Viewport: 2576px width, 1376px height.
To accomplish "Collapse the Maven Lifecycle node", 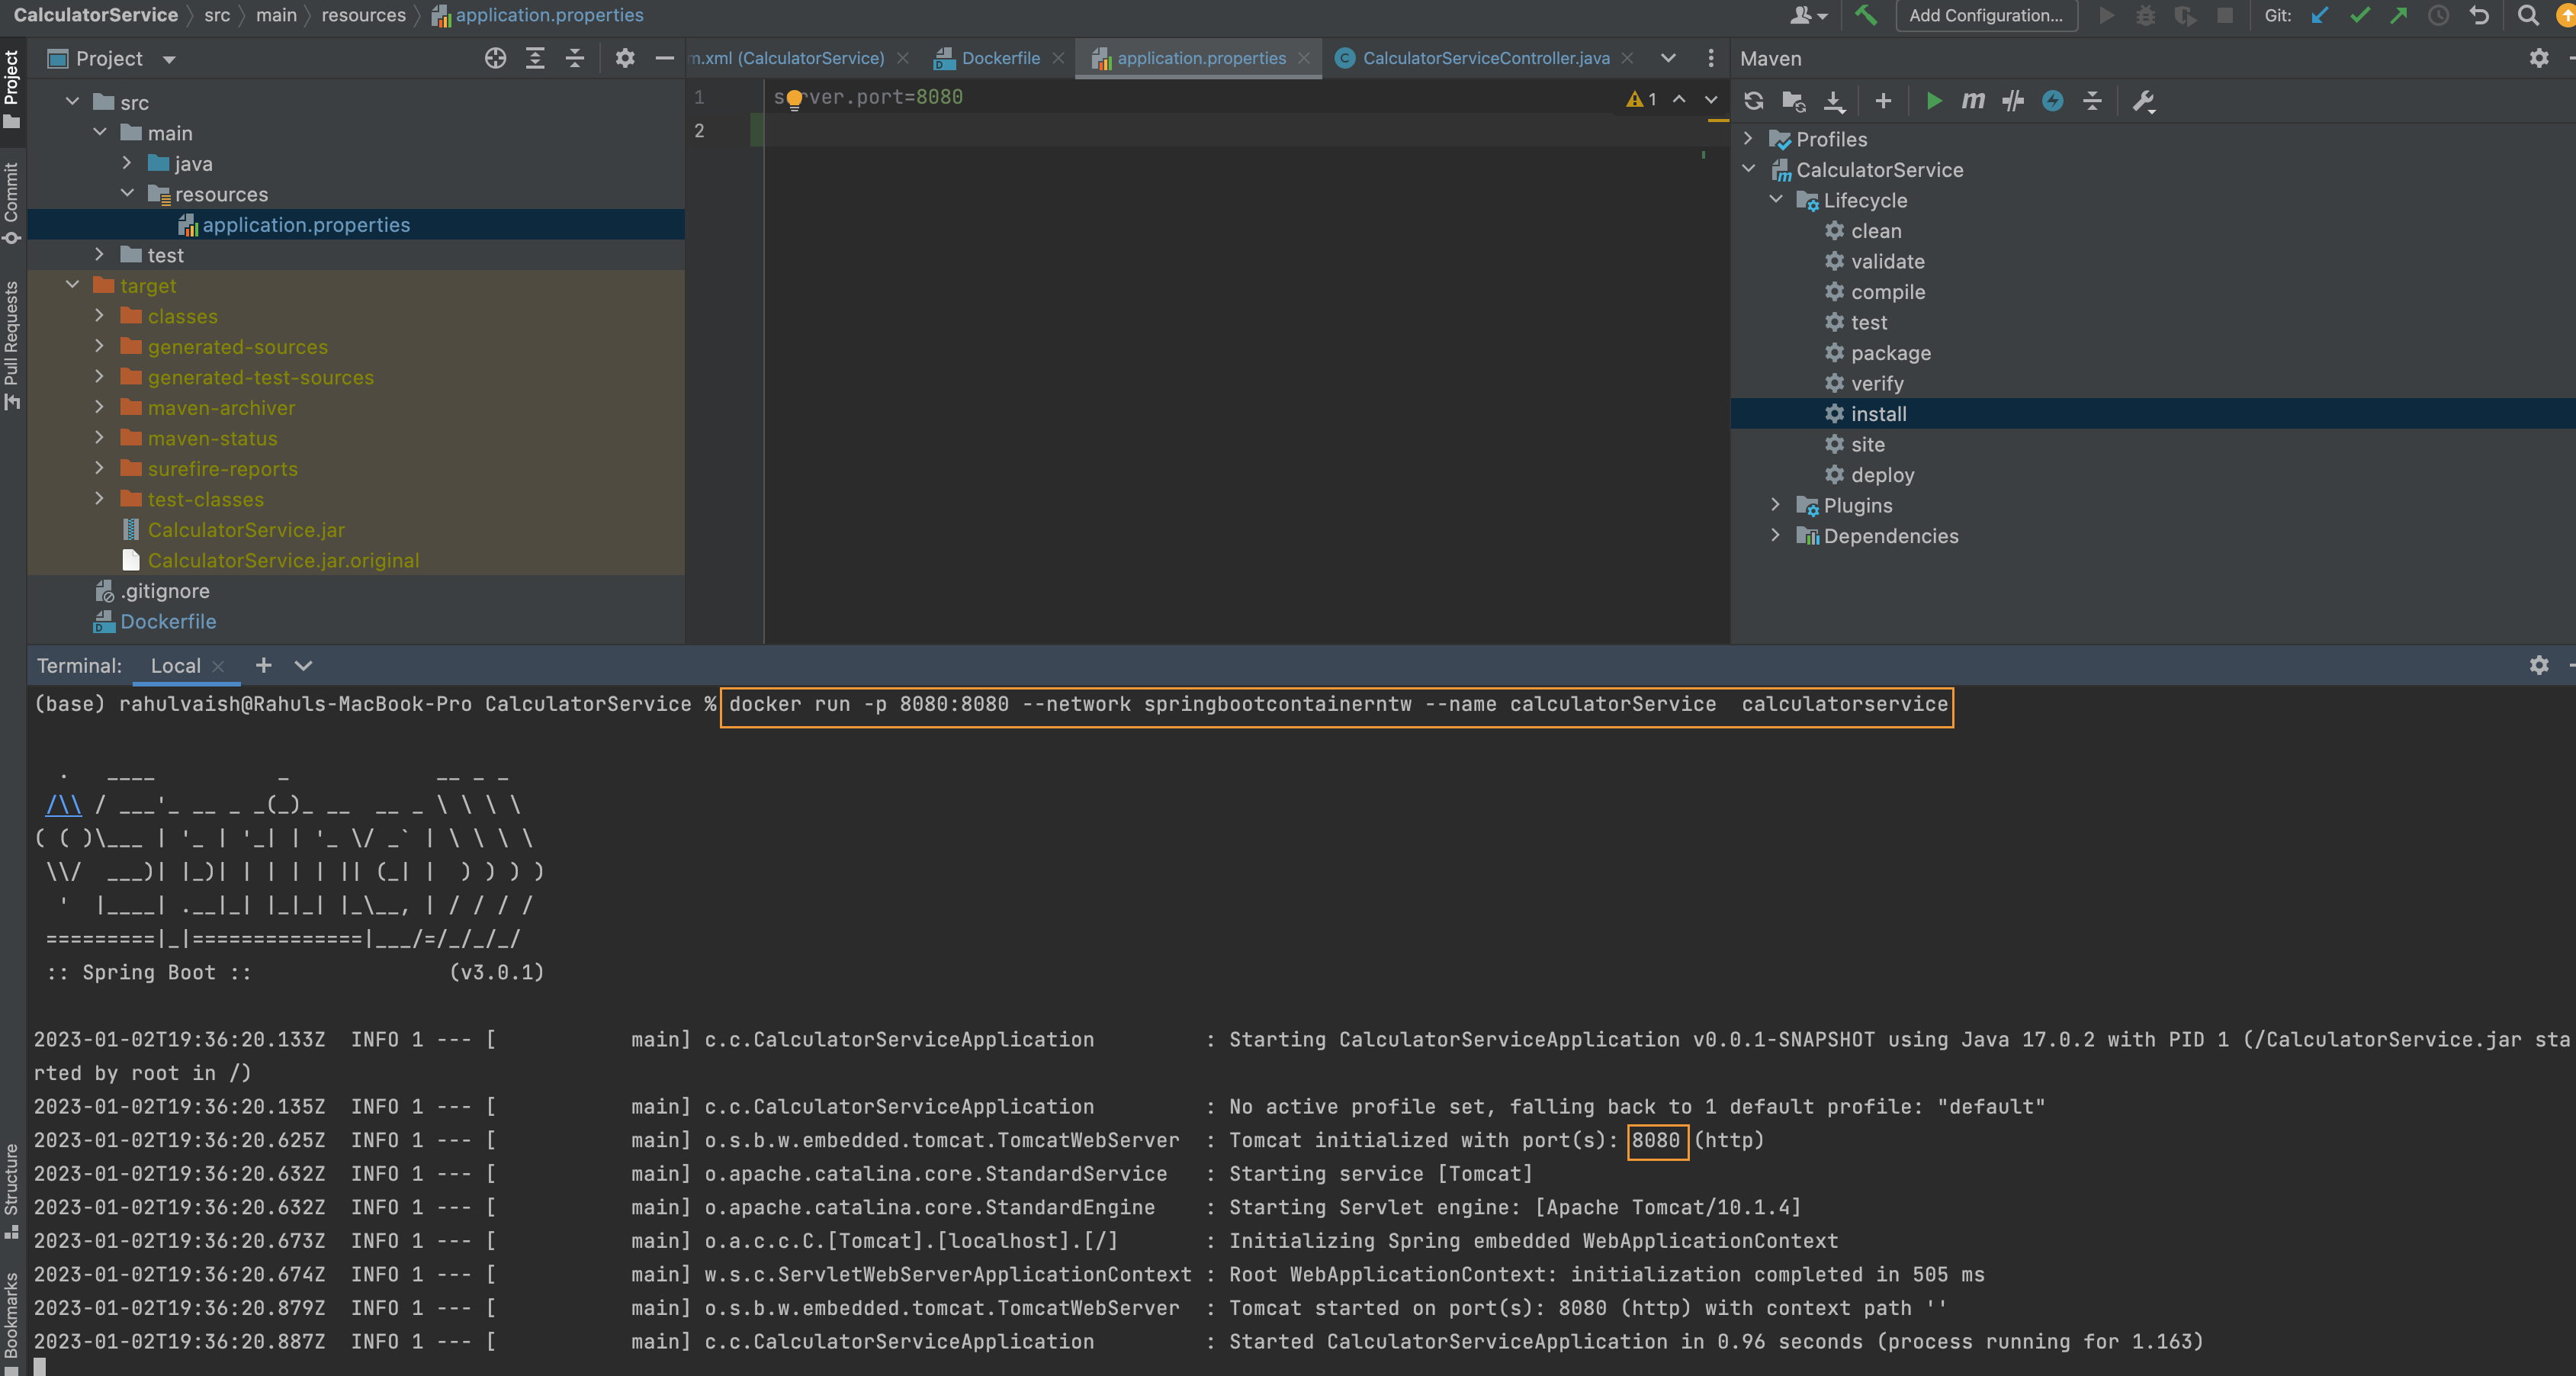I will [x=1776, y=200].
